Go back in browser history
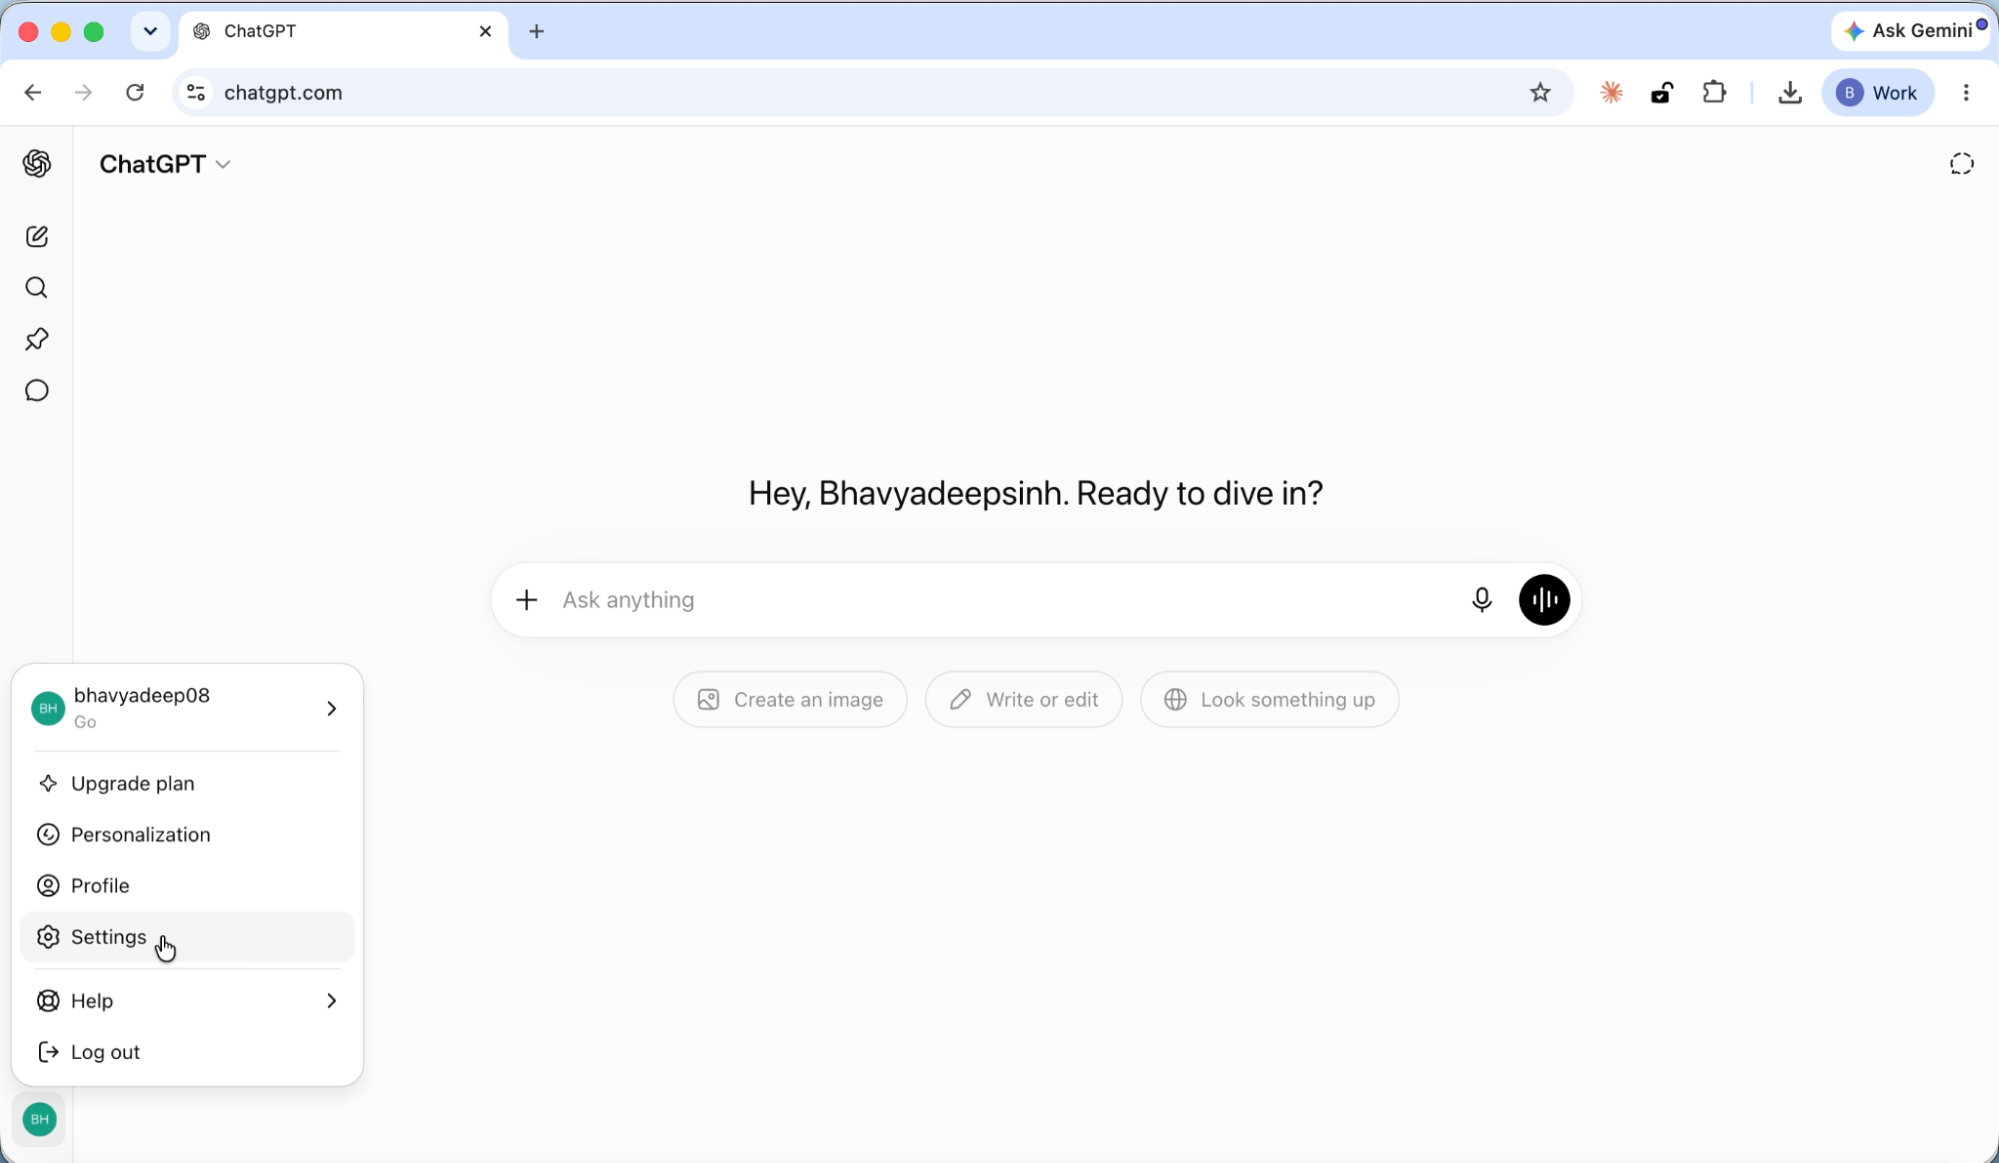Screen dimensions: 1999x1163 coord(33,93)
